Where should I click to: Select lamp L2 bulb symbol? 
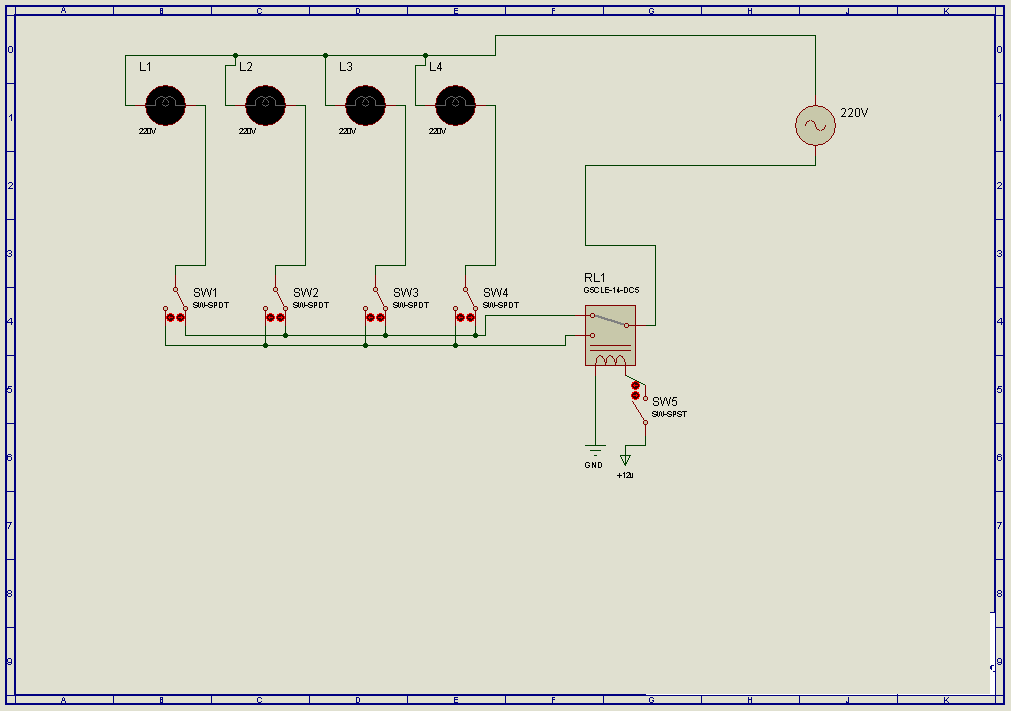pyautogui.click(x=266, y=105)
